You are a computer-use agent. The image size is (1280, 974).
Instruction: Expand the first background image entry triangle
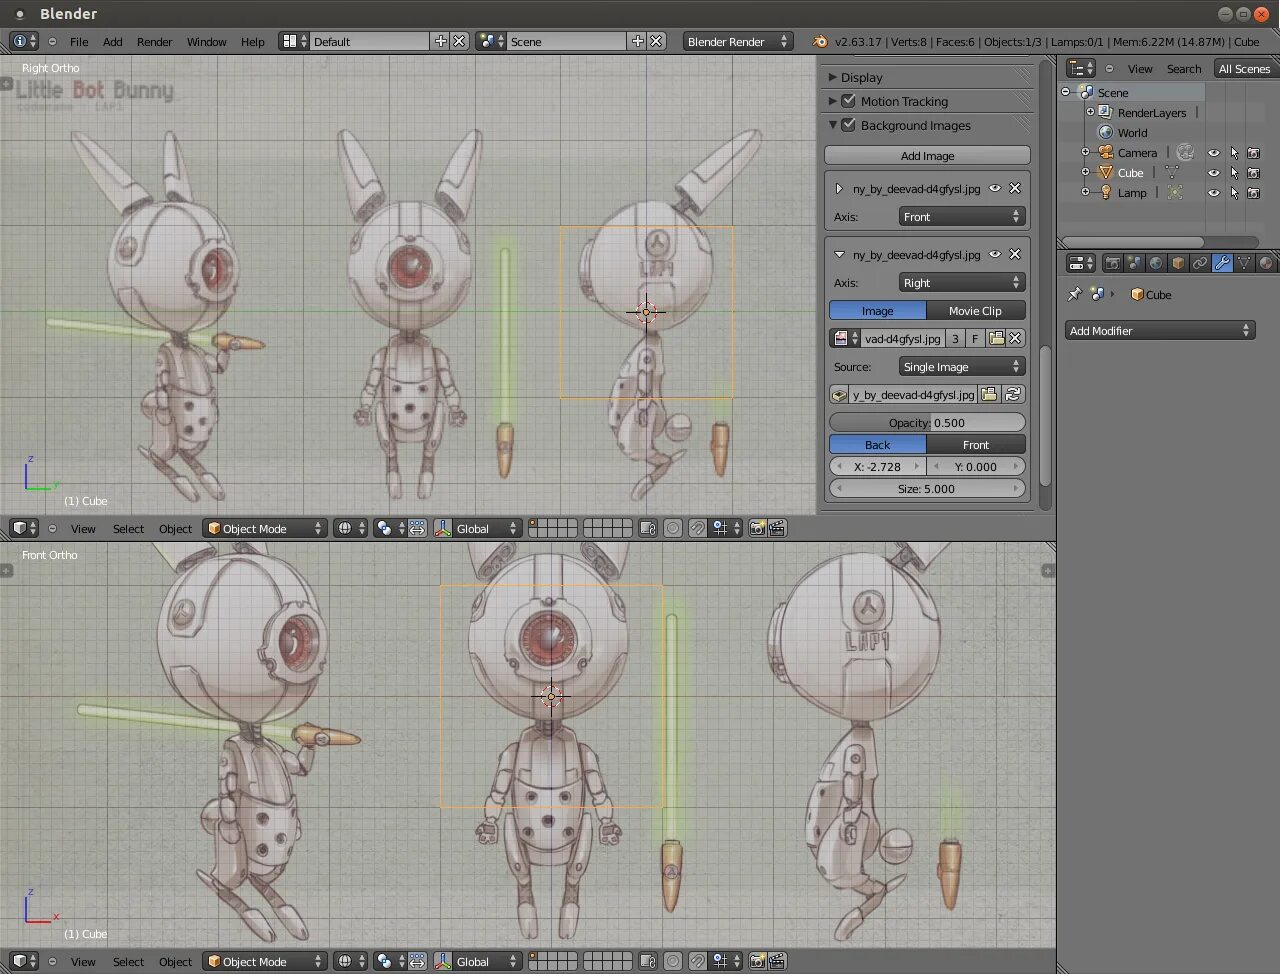[839, 188]
